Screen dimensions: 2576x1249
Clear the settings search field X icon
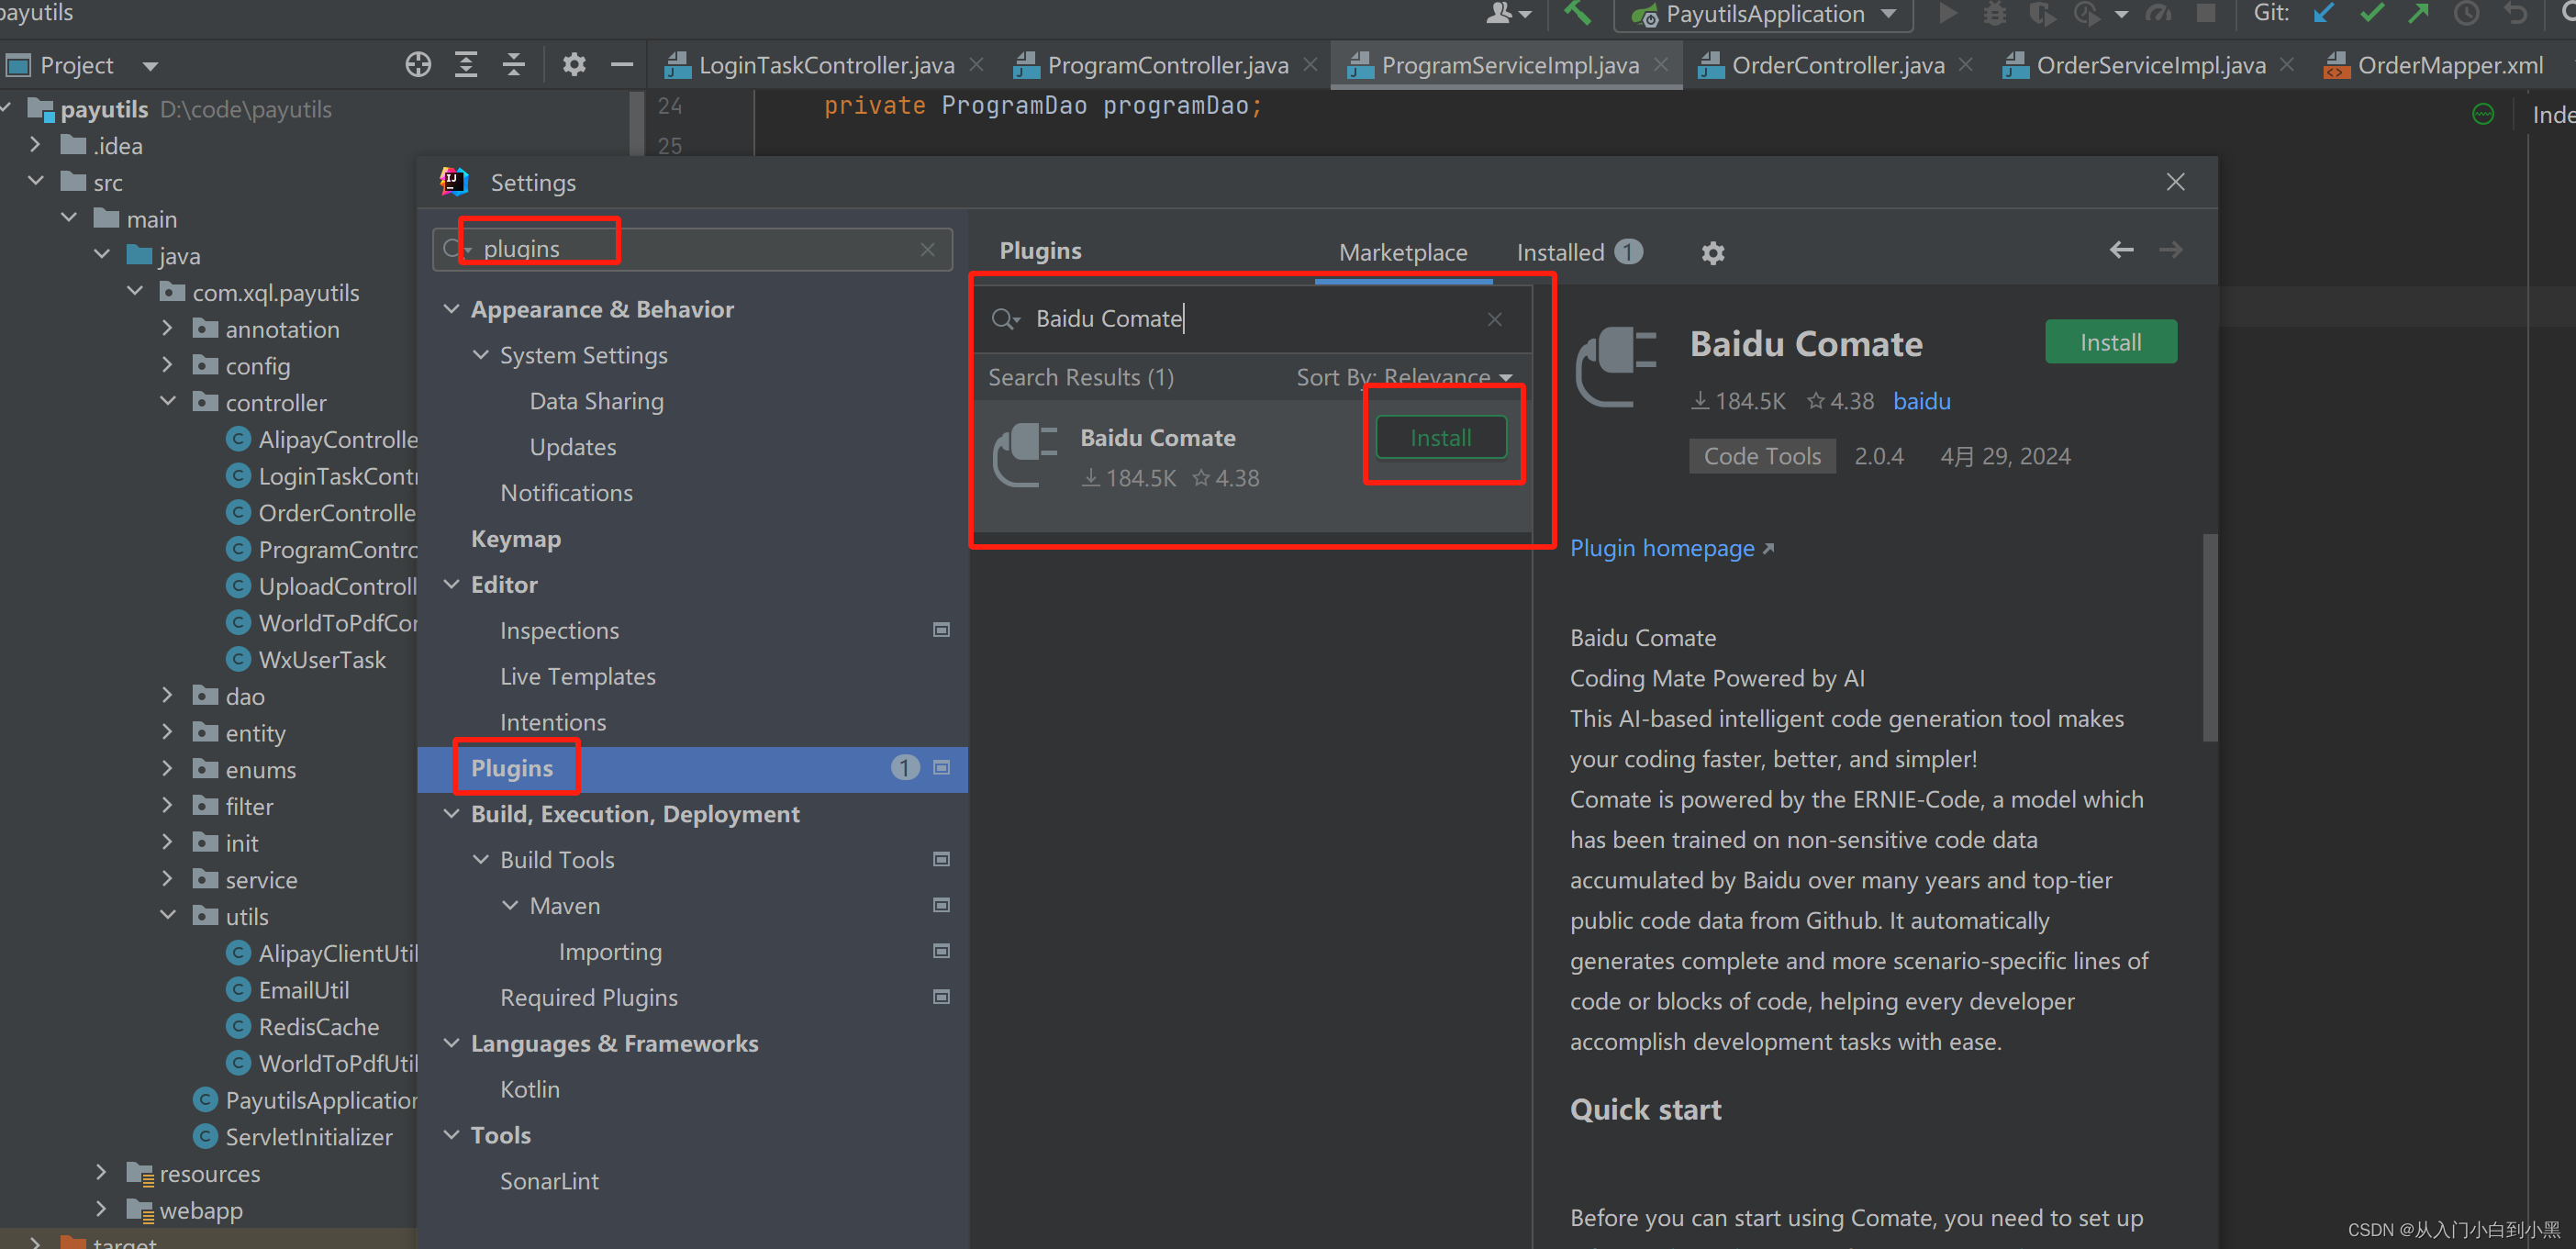[x=928, y=249]
